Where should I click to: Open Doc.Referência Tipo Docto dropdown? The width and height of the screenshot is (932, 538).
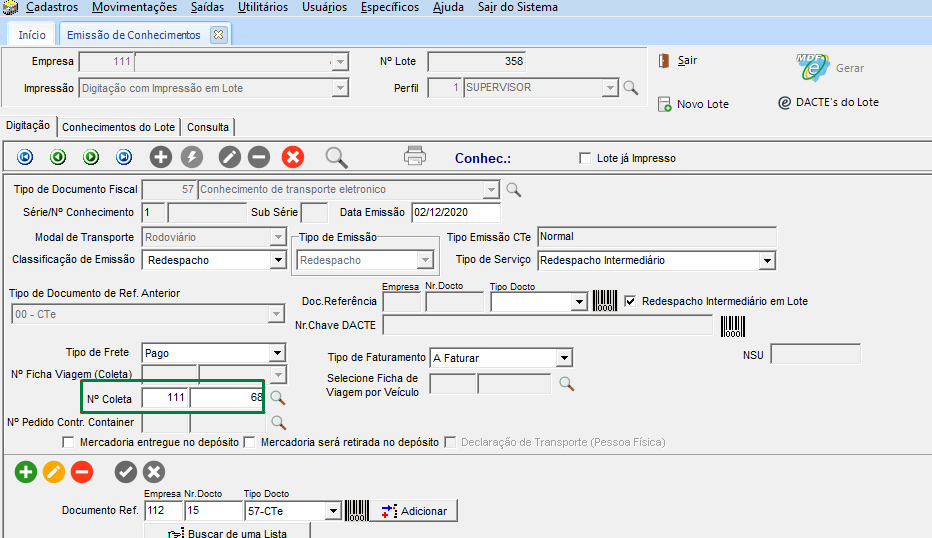[580, 302]
